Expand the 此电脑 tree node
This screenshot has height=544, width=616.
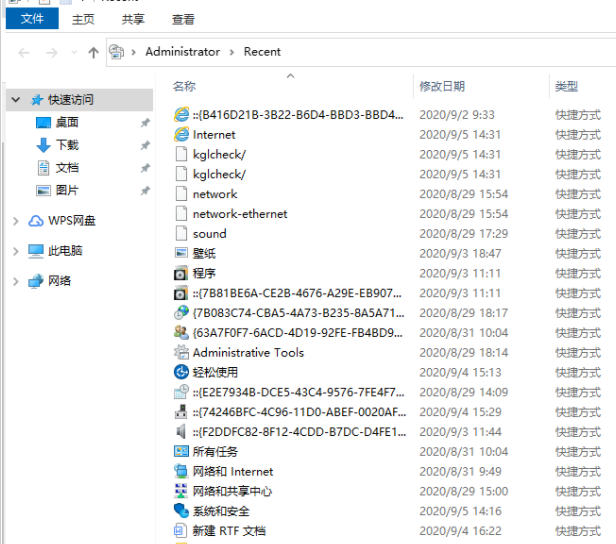point(16,251)
